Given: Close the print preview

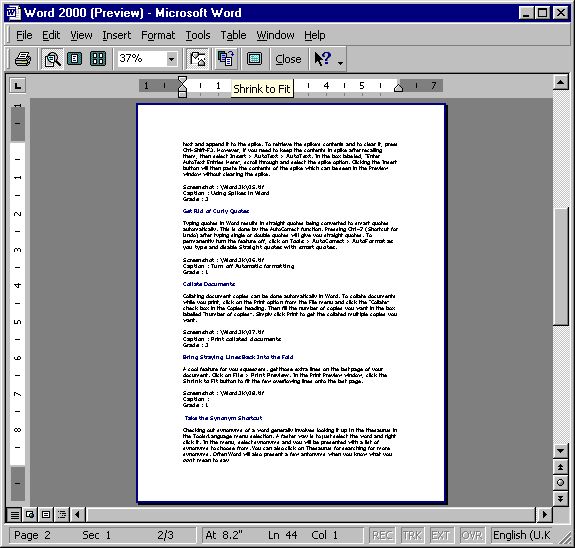Looking at the screenshot, I should pos(288,59).
